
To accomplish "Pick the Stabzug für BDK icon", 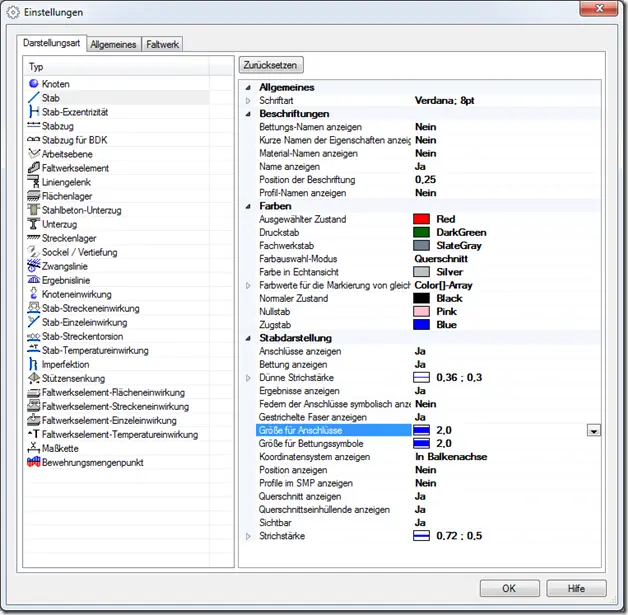I will pyautogui.click(x=34, y=139).
